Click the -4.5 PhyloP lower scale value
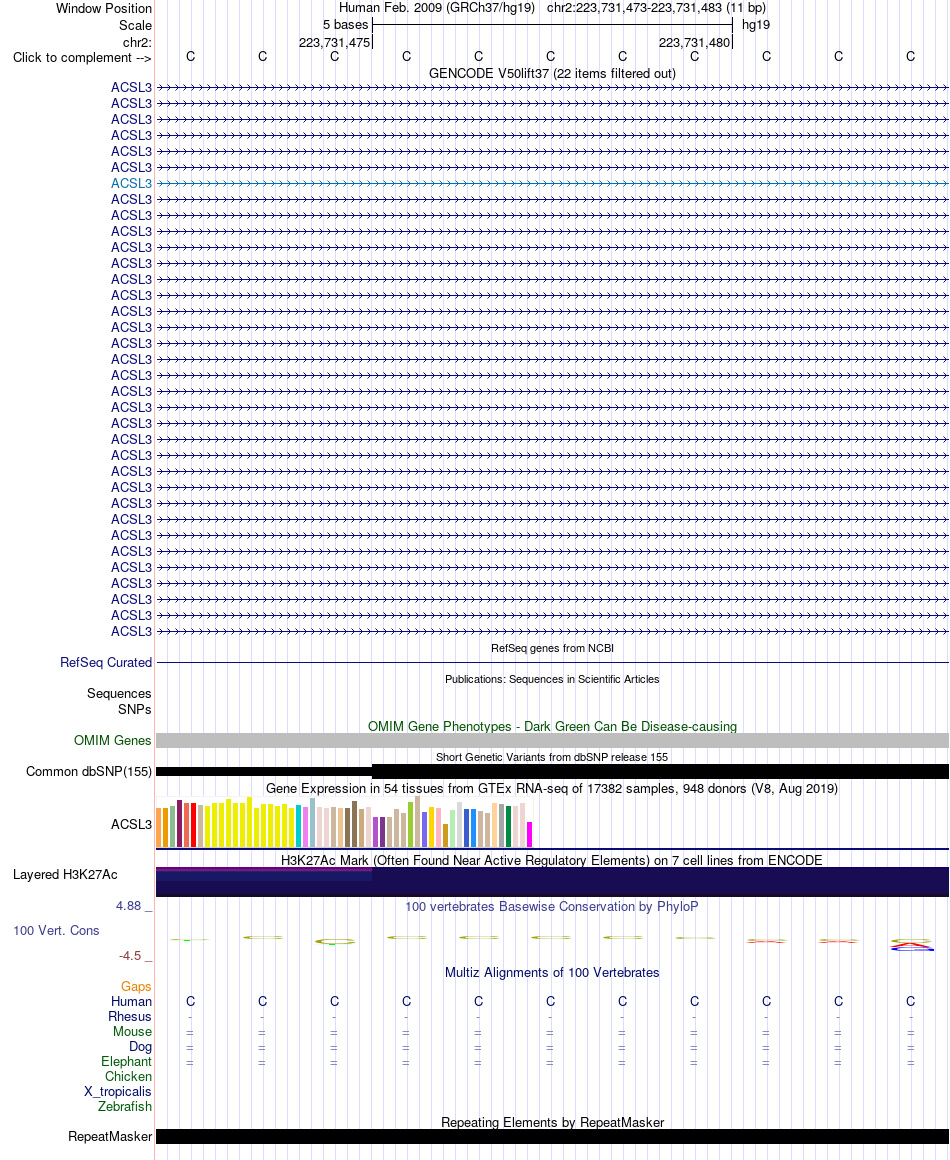Image resolution: width=950 pixels, height=1160 pixels. 130,956
